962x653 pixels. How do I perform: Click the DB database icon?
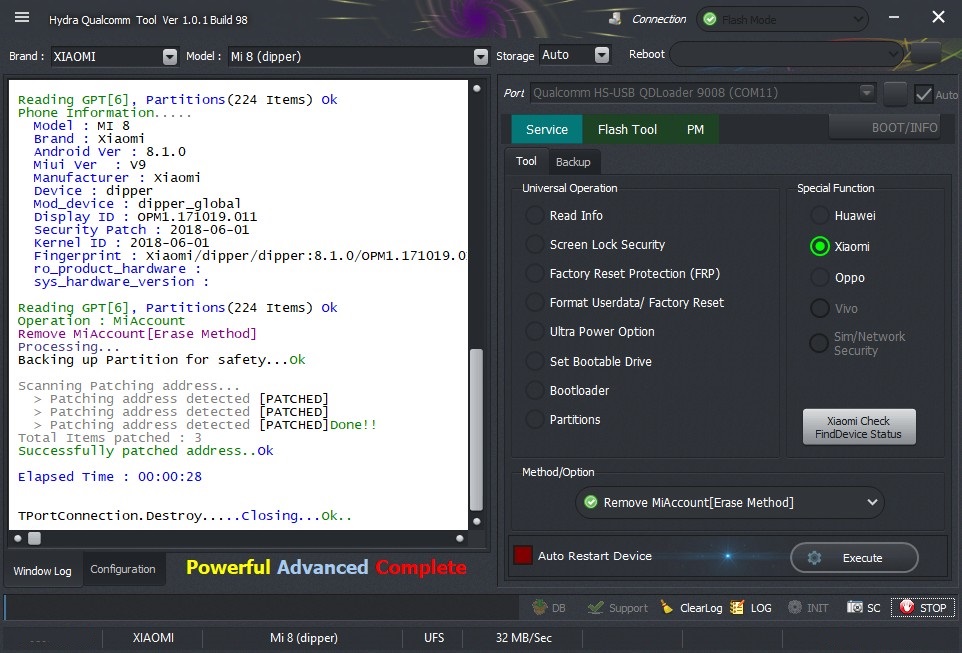click(x=540, y=608)
